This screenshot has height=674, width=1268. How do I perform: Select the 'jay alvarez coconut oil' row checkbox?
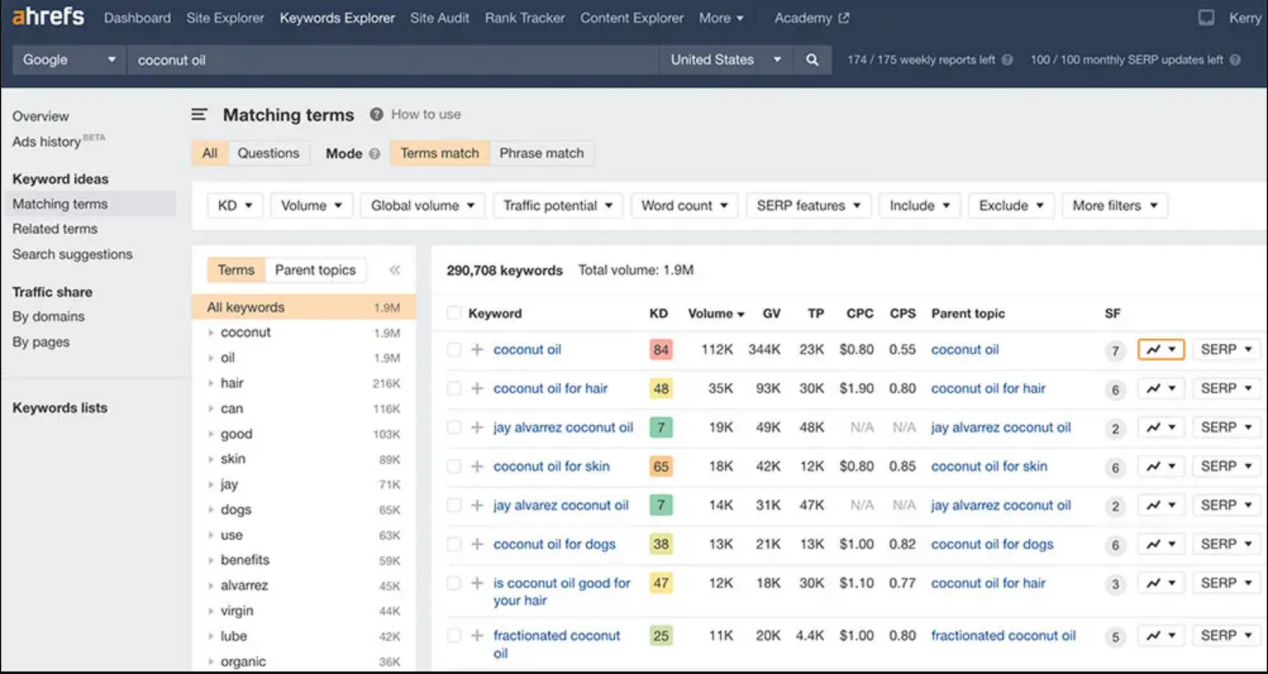454,506
